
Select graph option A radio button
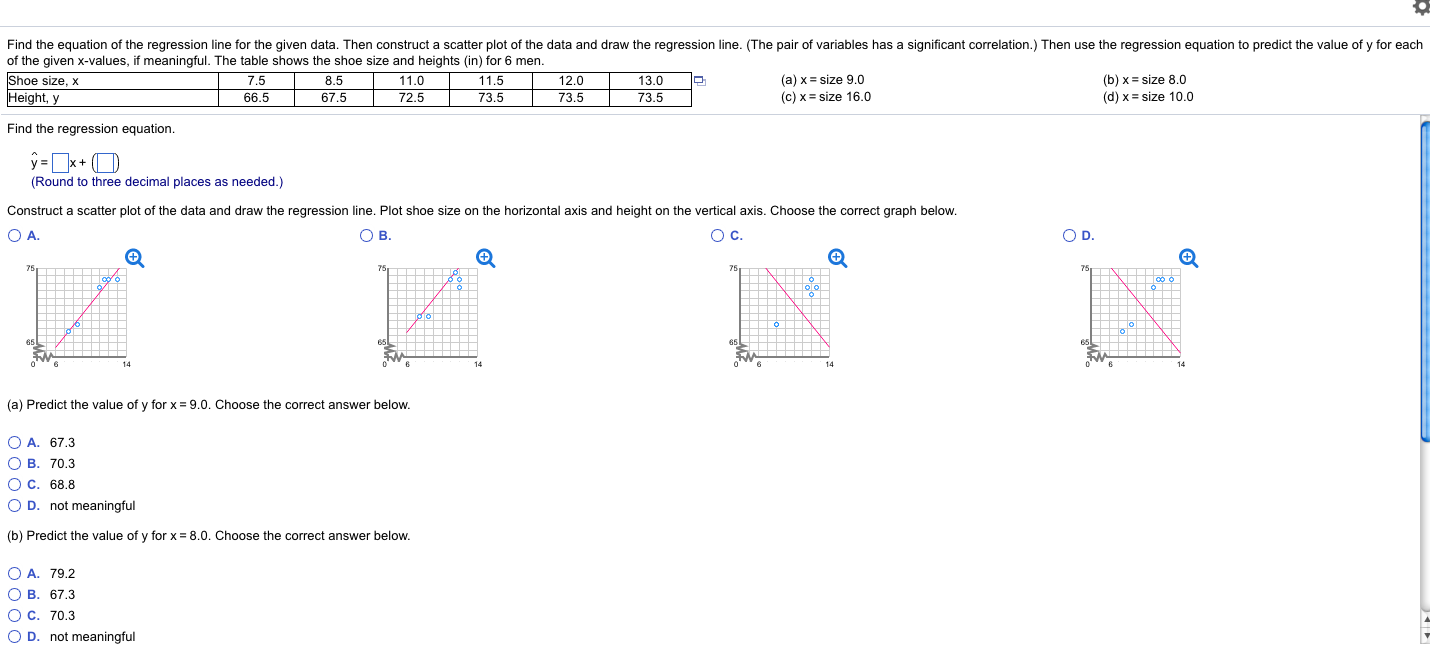(x=14, y=236)
